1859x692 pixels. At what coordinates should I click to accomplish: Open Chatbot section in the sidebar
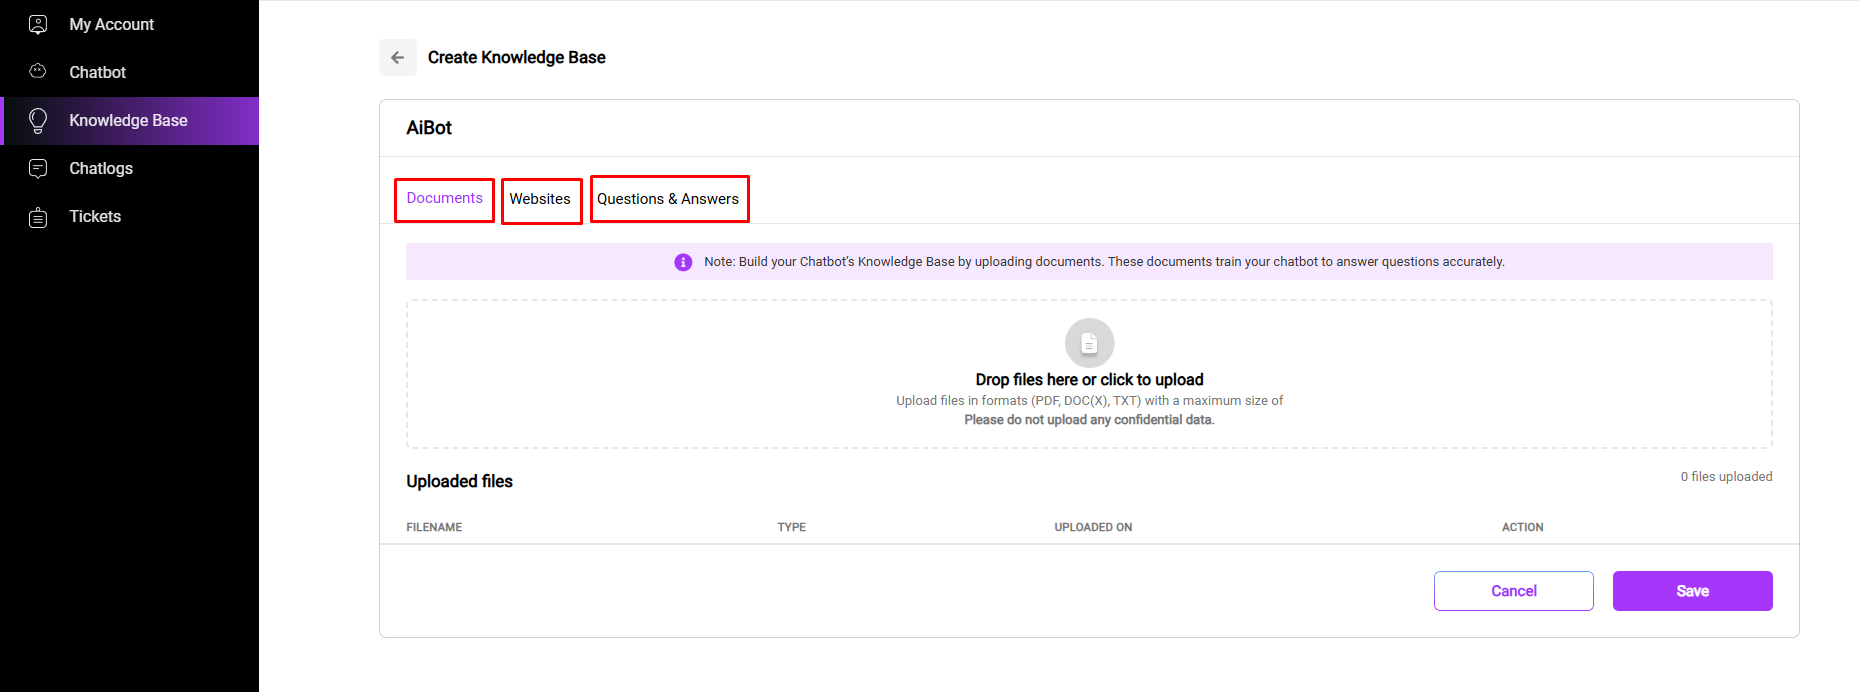click(x=130, y=72)
